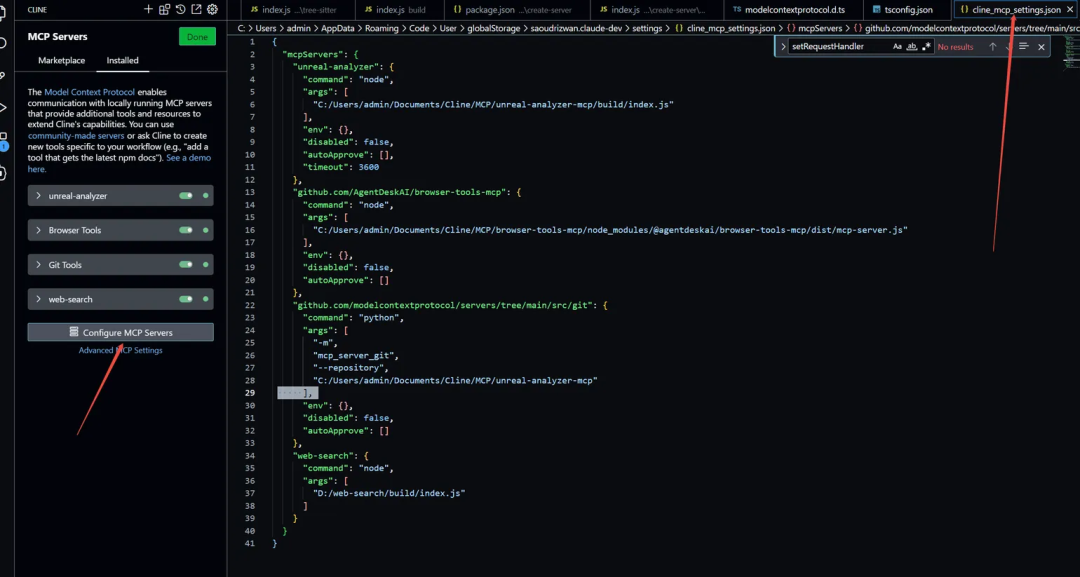The image size is (1080, 577).
Task: Open the index.js create-server editor tab
Action: (x=657, y=10)
